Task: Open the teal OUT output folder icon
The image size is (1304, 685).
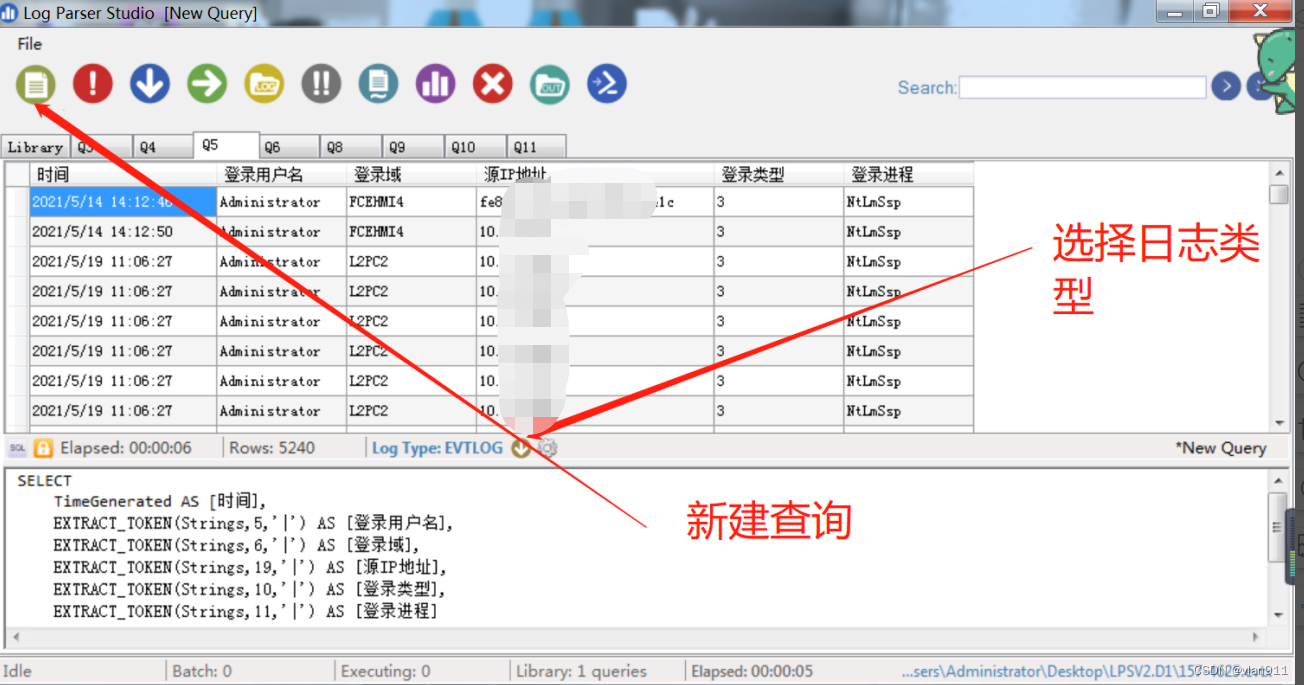Action: pyautogui.click(x=549, y=84)
